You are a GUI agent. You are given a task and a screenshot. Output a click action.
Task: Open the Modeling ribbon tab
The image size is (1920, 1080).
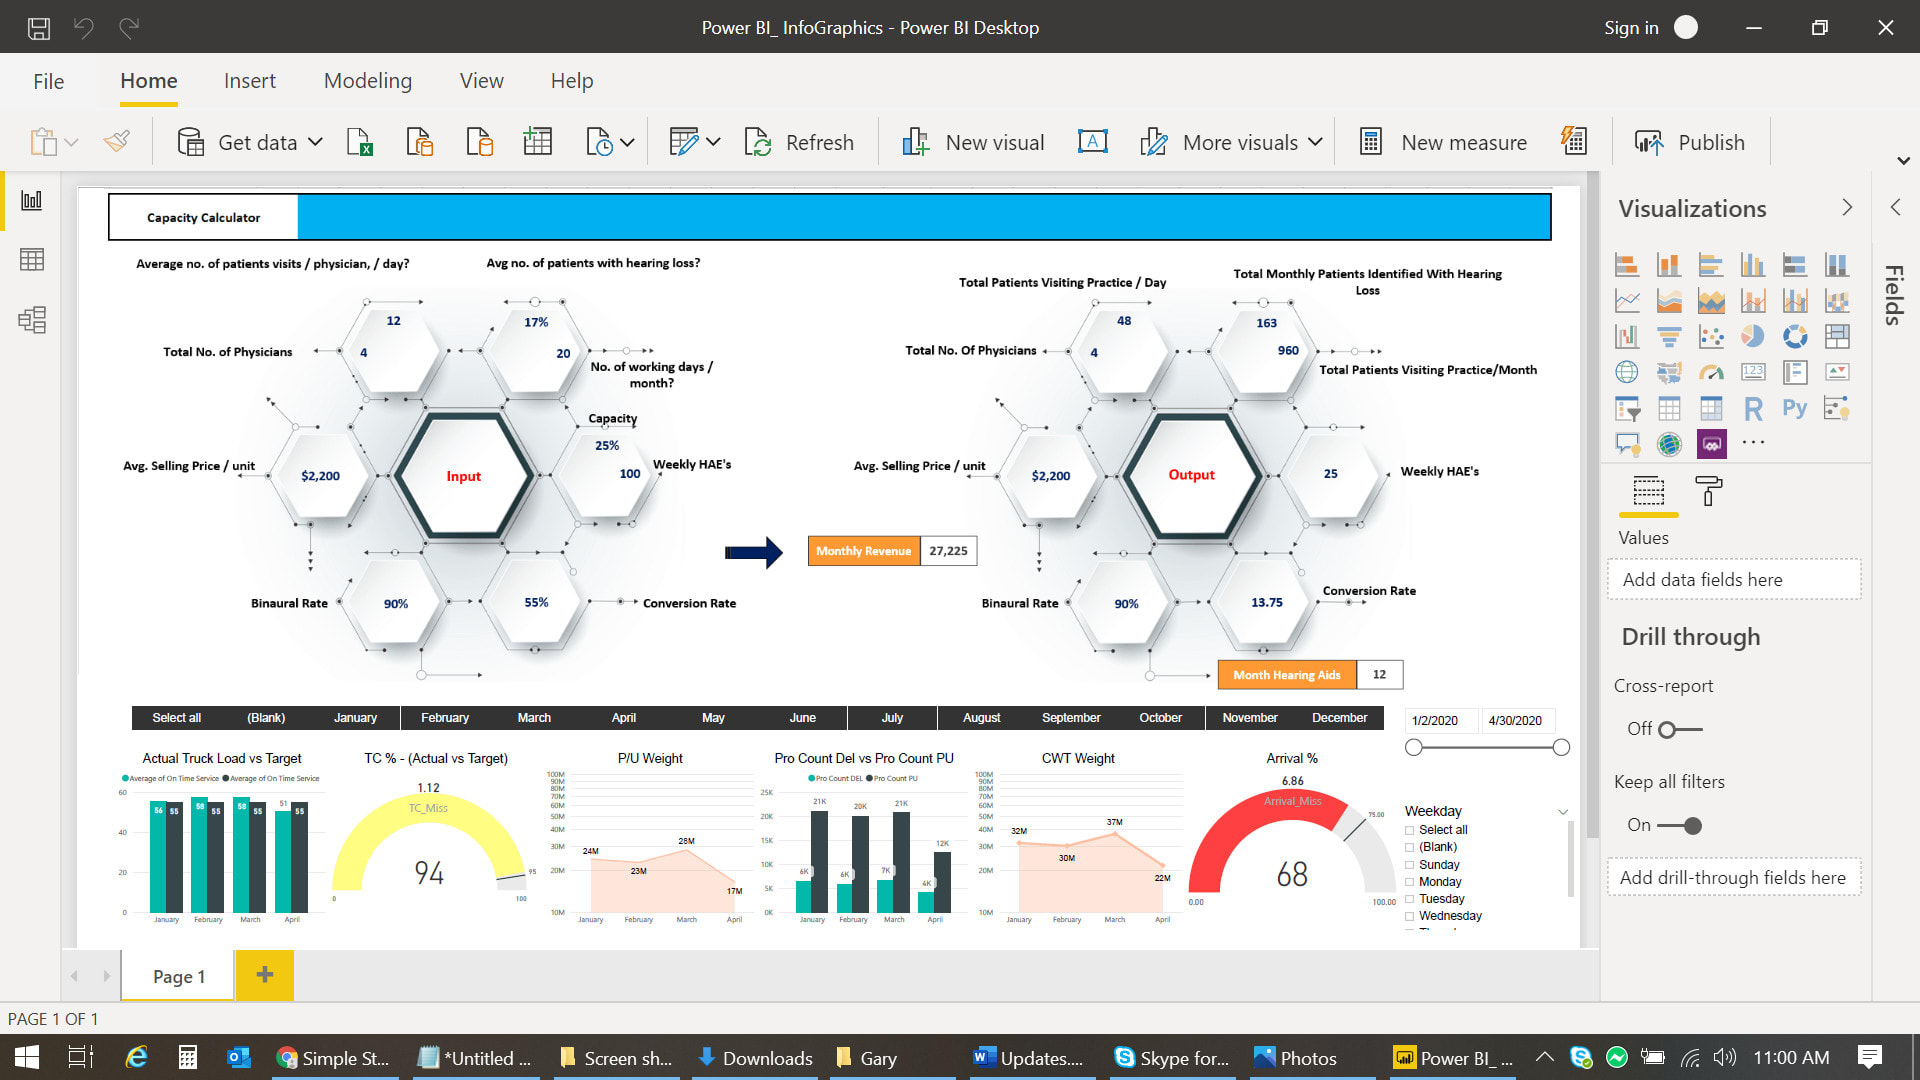[x=367, y=81]
